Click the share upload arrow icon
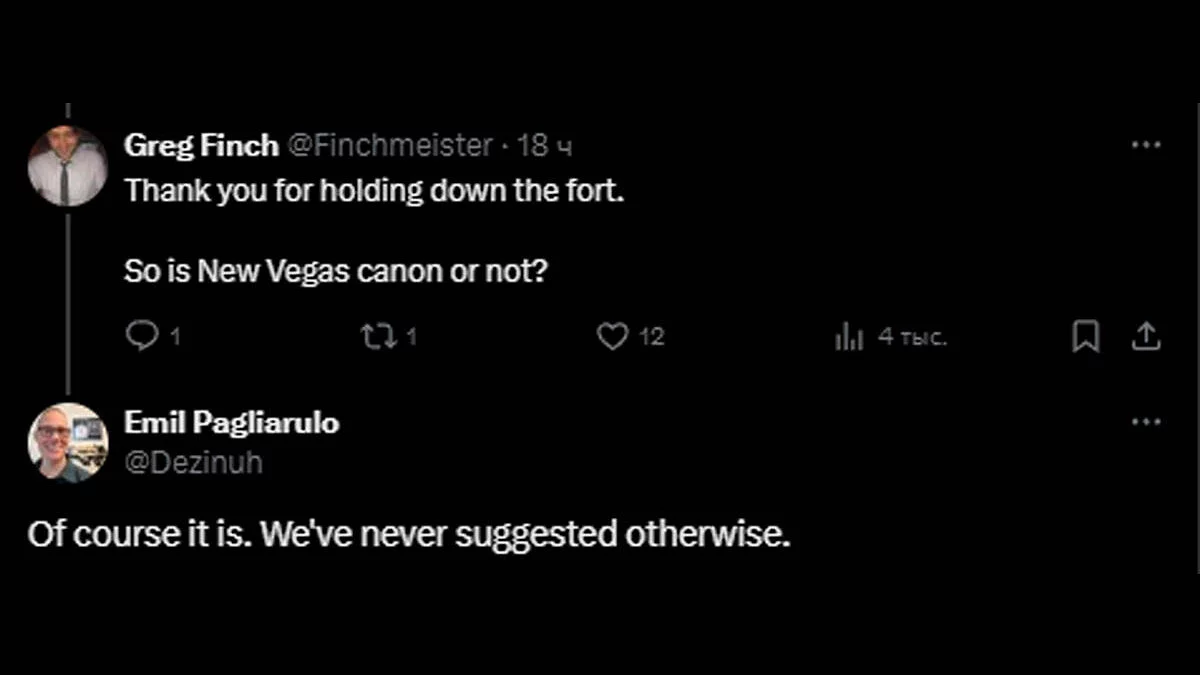 pyautogui.click(x=1145, y=337)
